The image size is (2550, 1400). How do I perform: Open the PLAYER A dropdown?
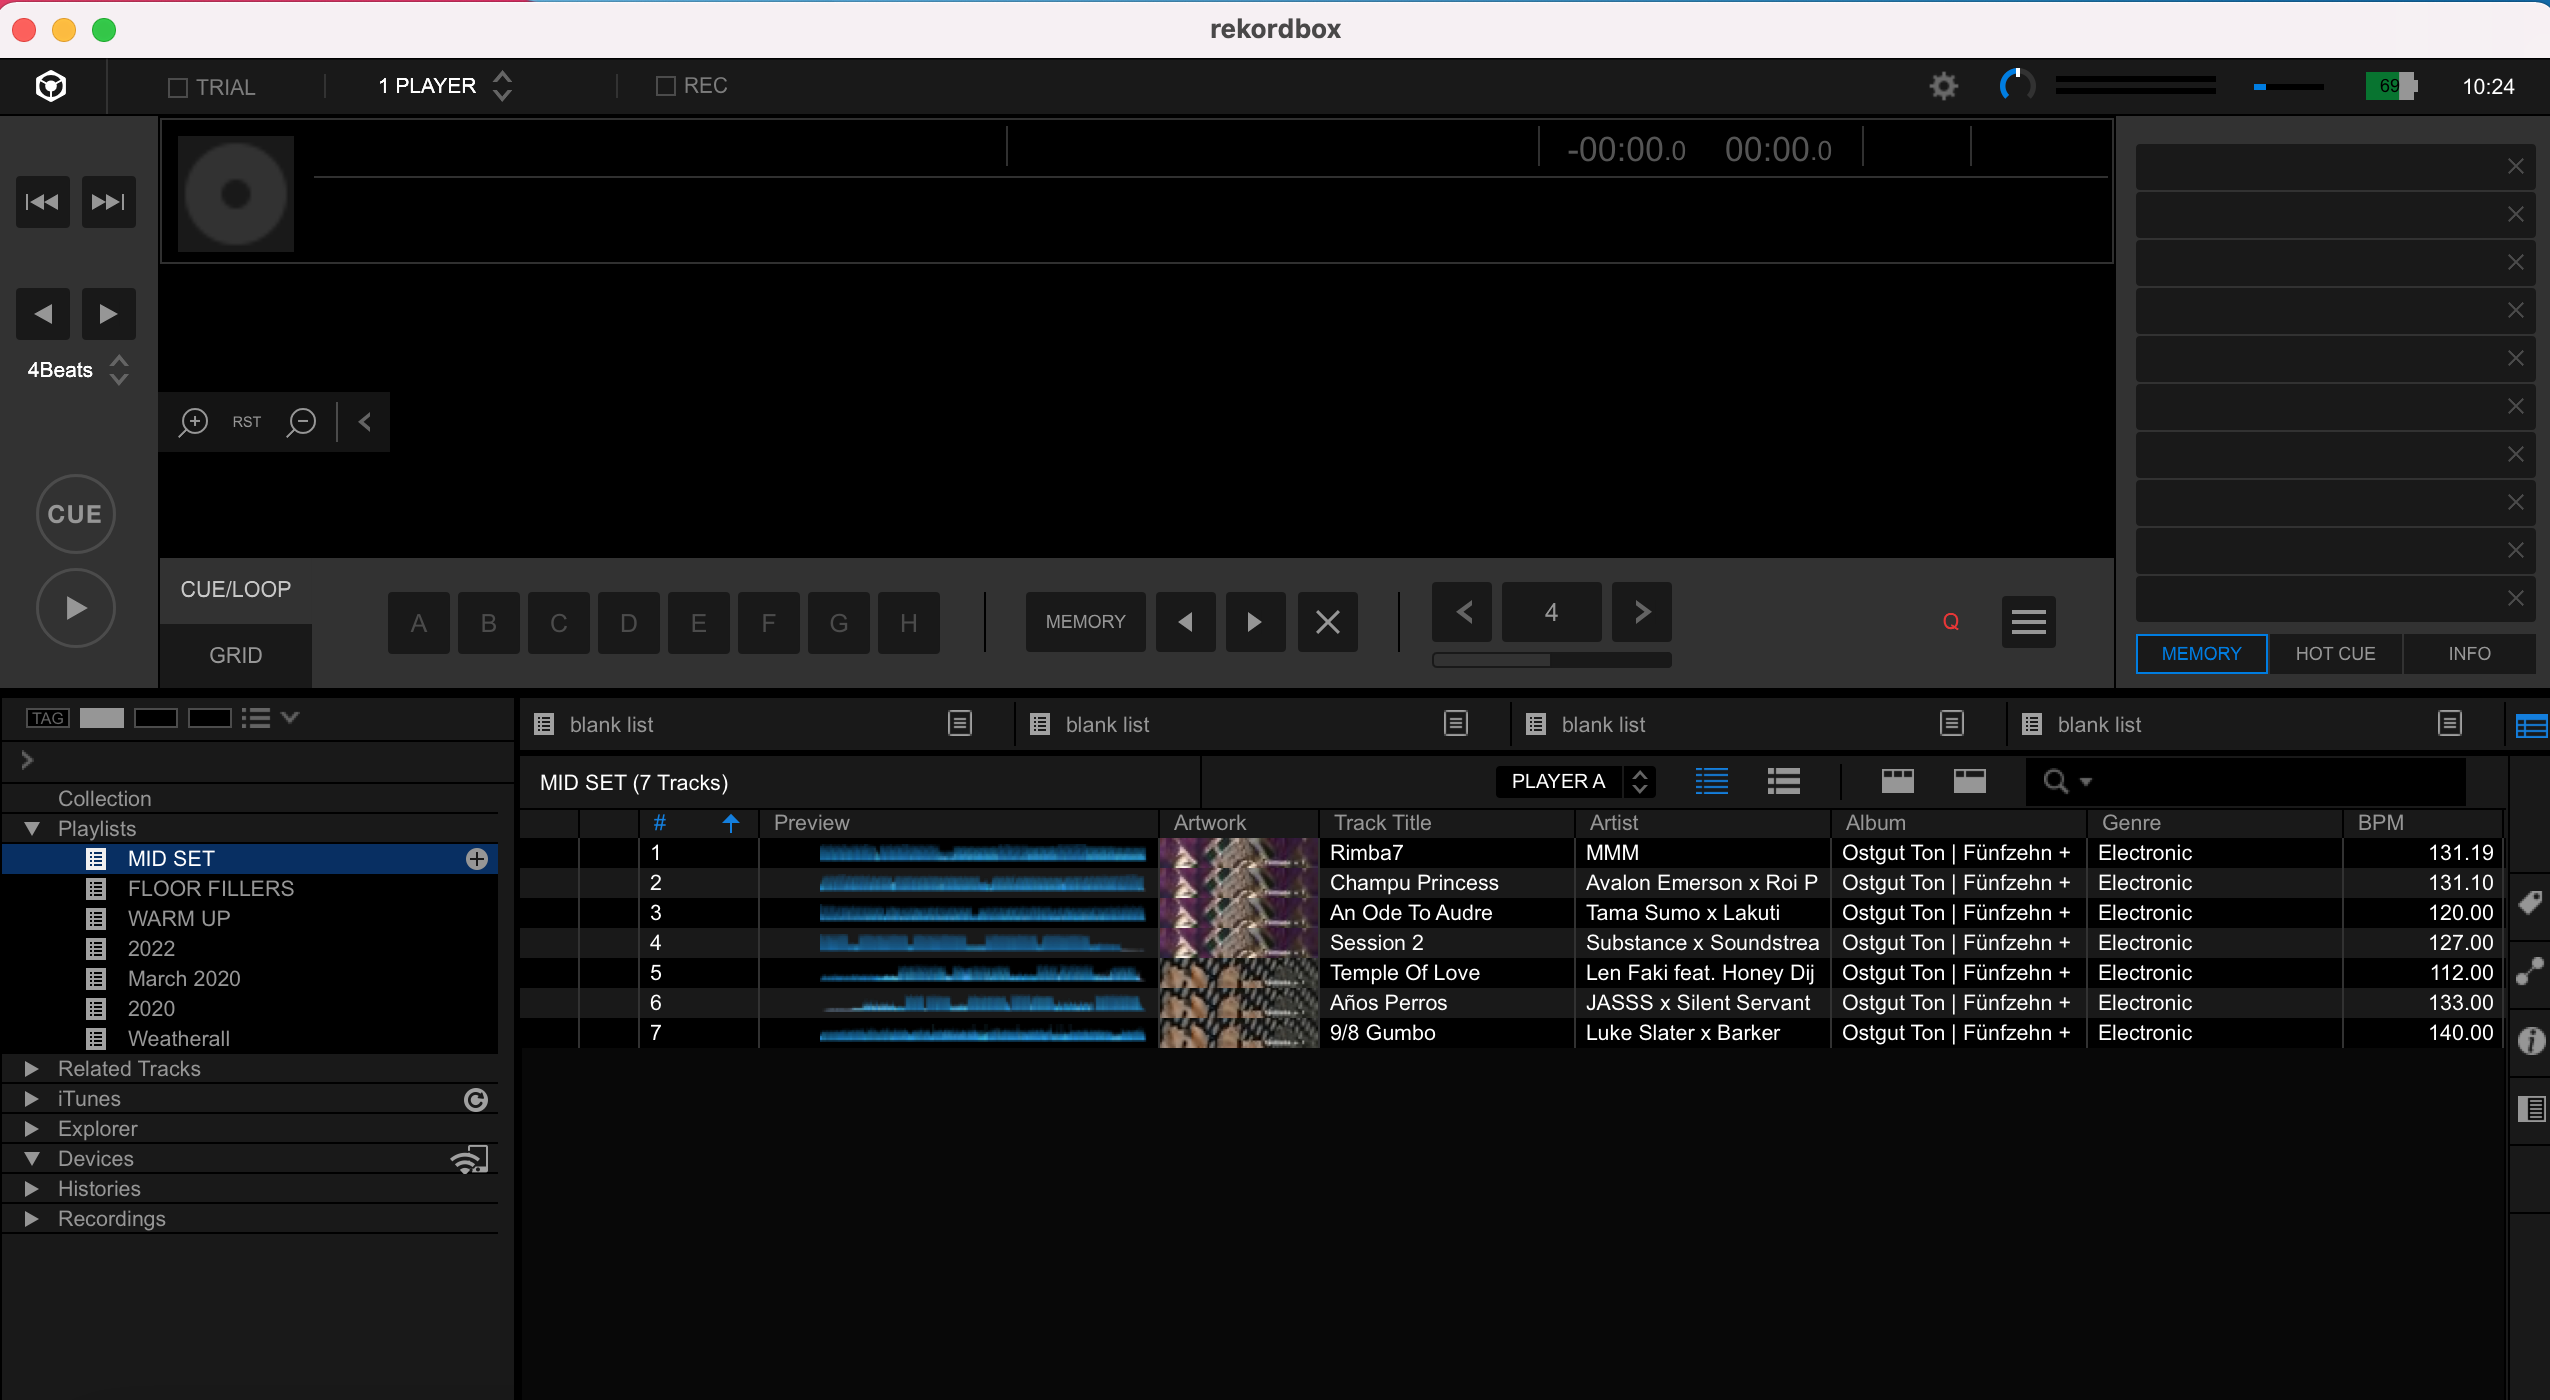(x=1575, y=782)
